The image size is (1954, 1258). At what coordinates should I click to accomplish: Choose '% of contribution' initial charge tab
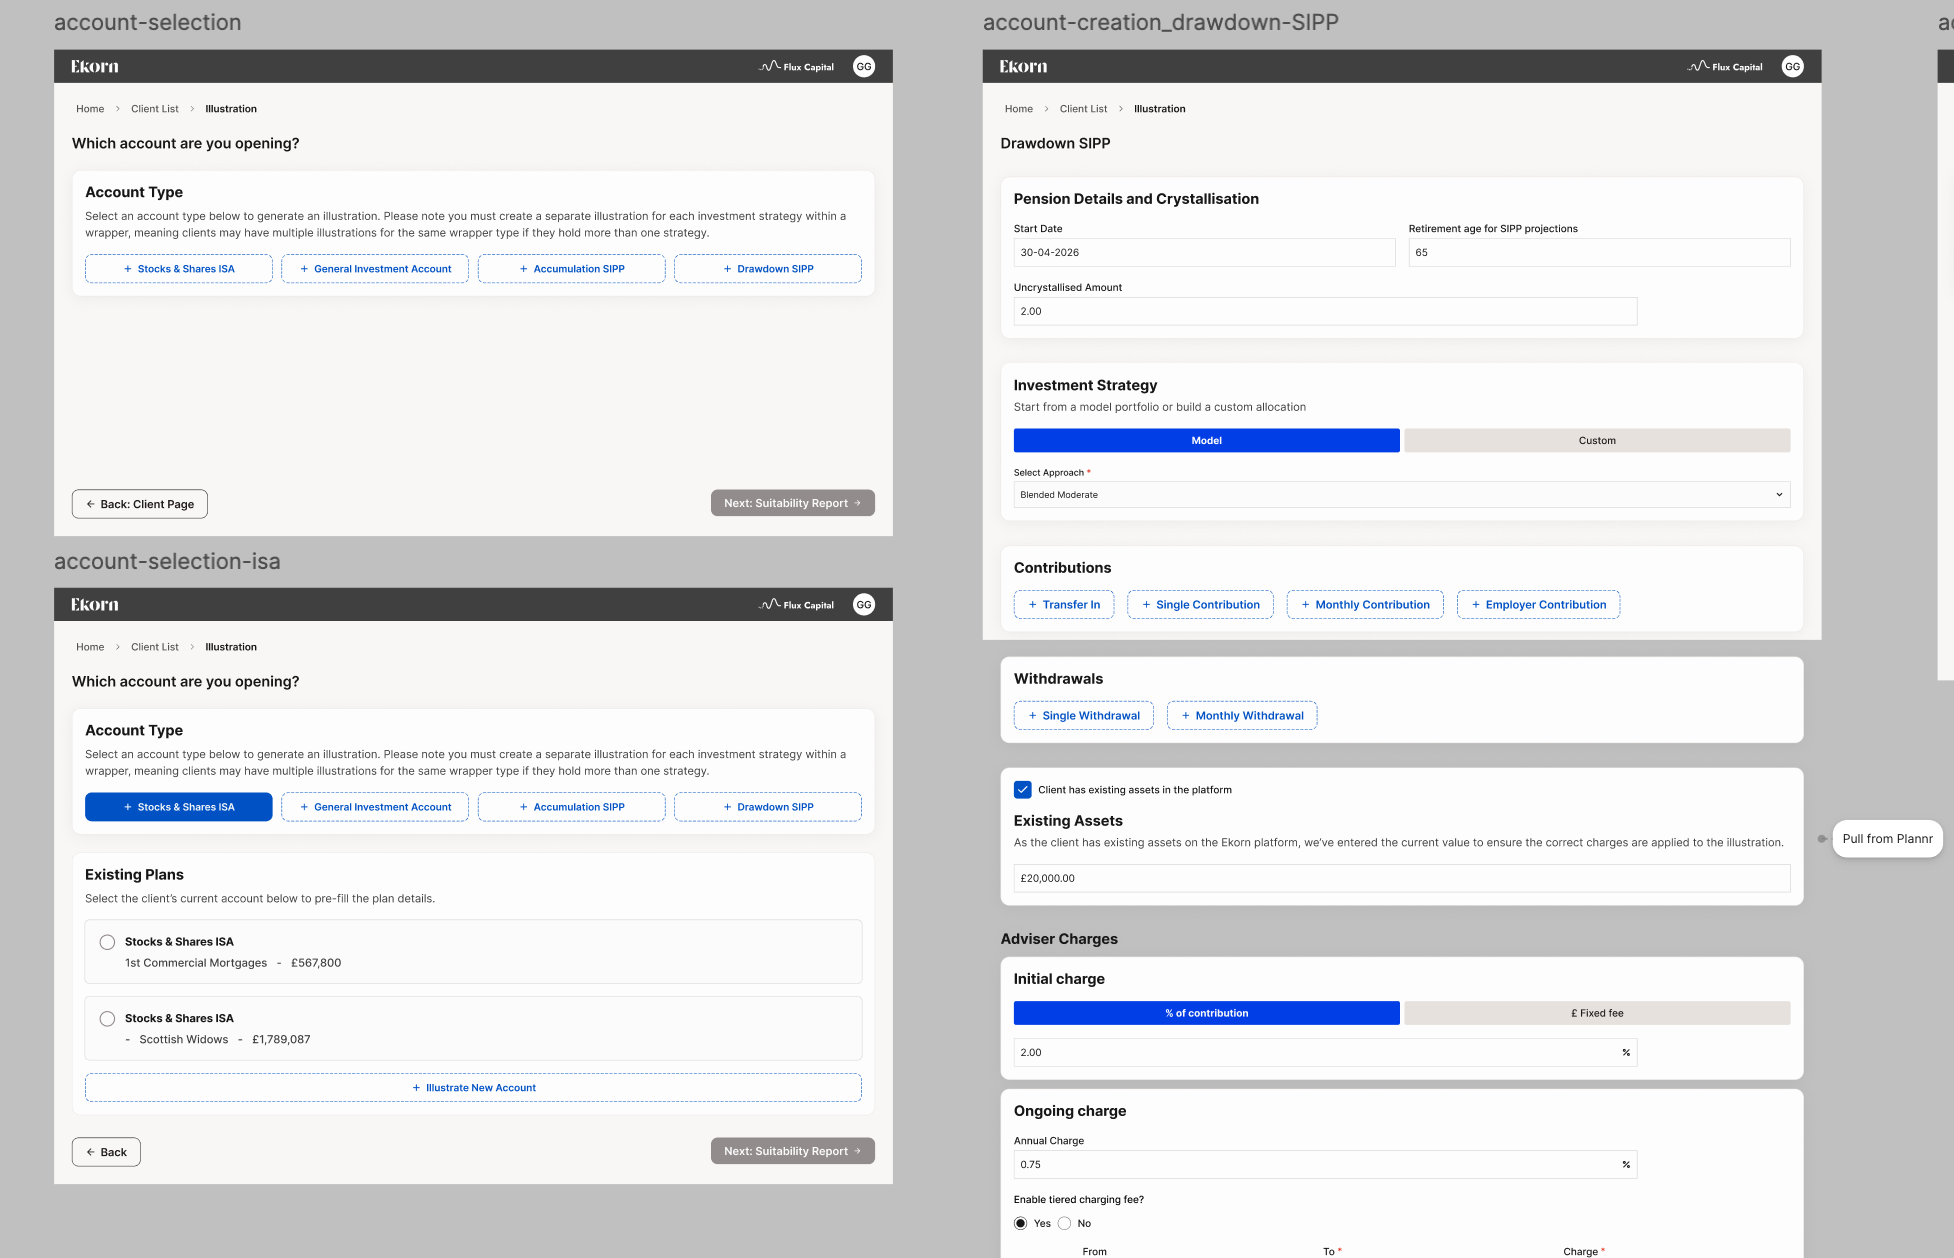pyautogui.click(x=1207, y=1013)
